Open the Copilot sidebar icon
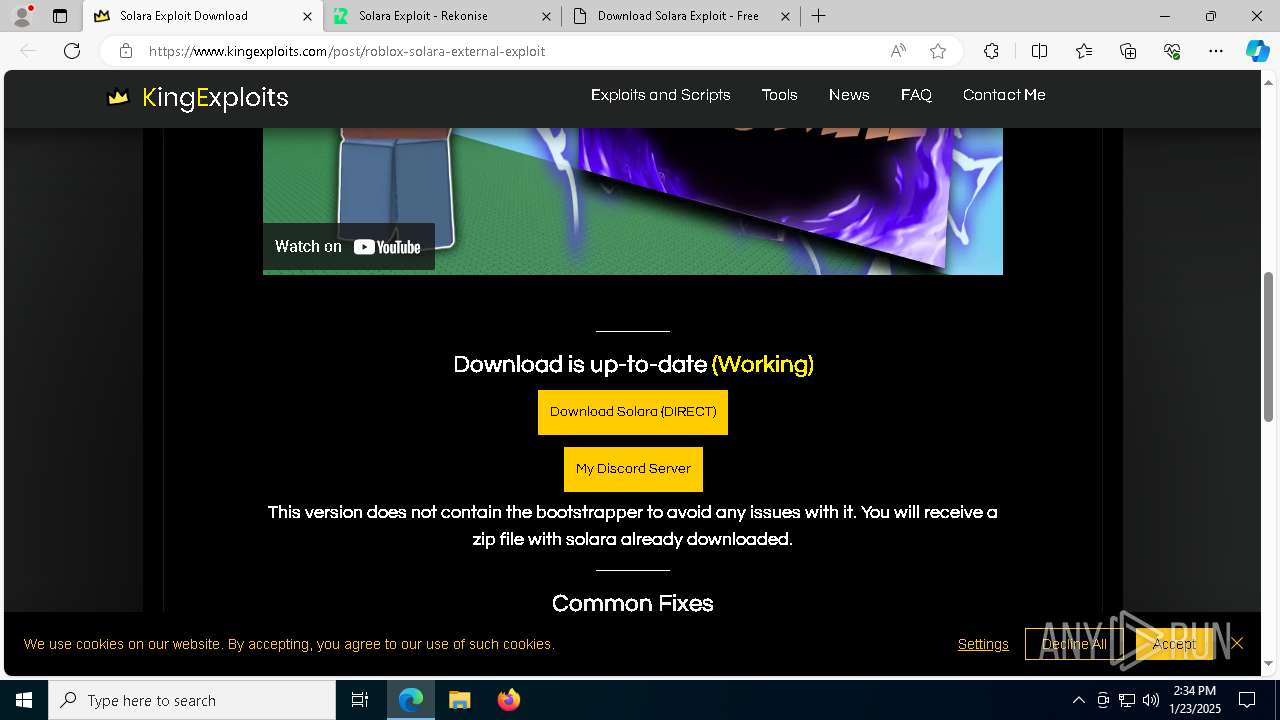Image resolution: width=1280 pixels, height=720 pixels. click(1257, 51)
